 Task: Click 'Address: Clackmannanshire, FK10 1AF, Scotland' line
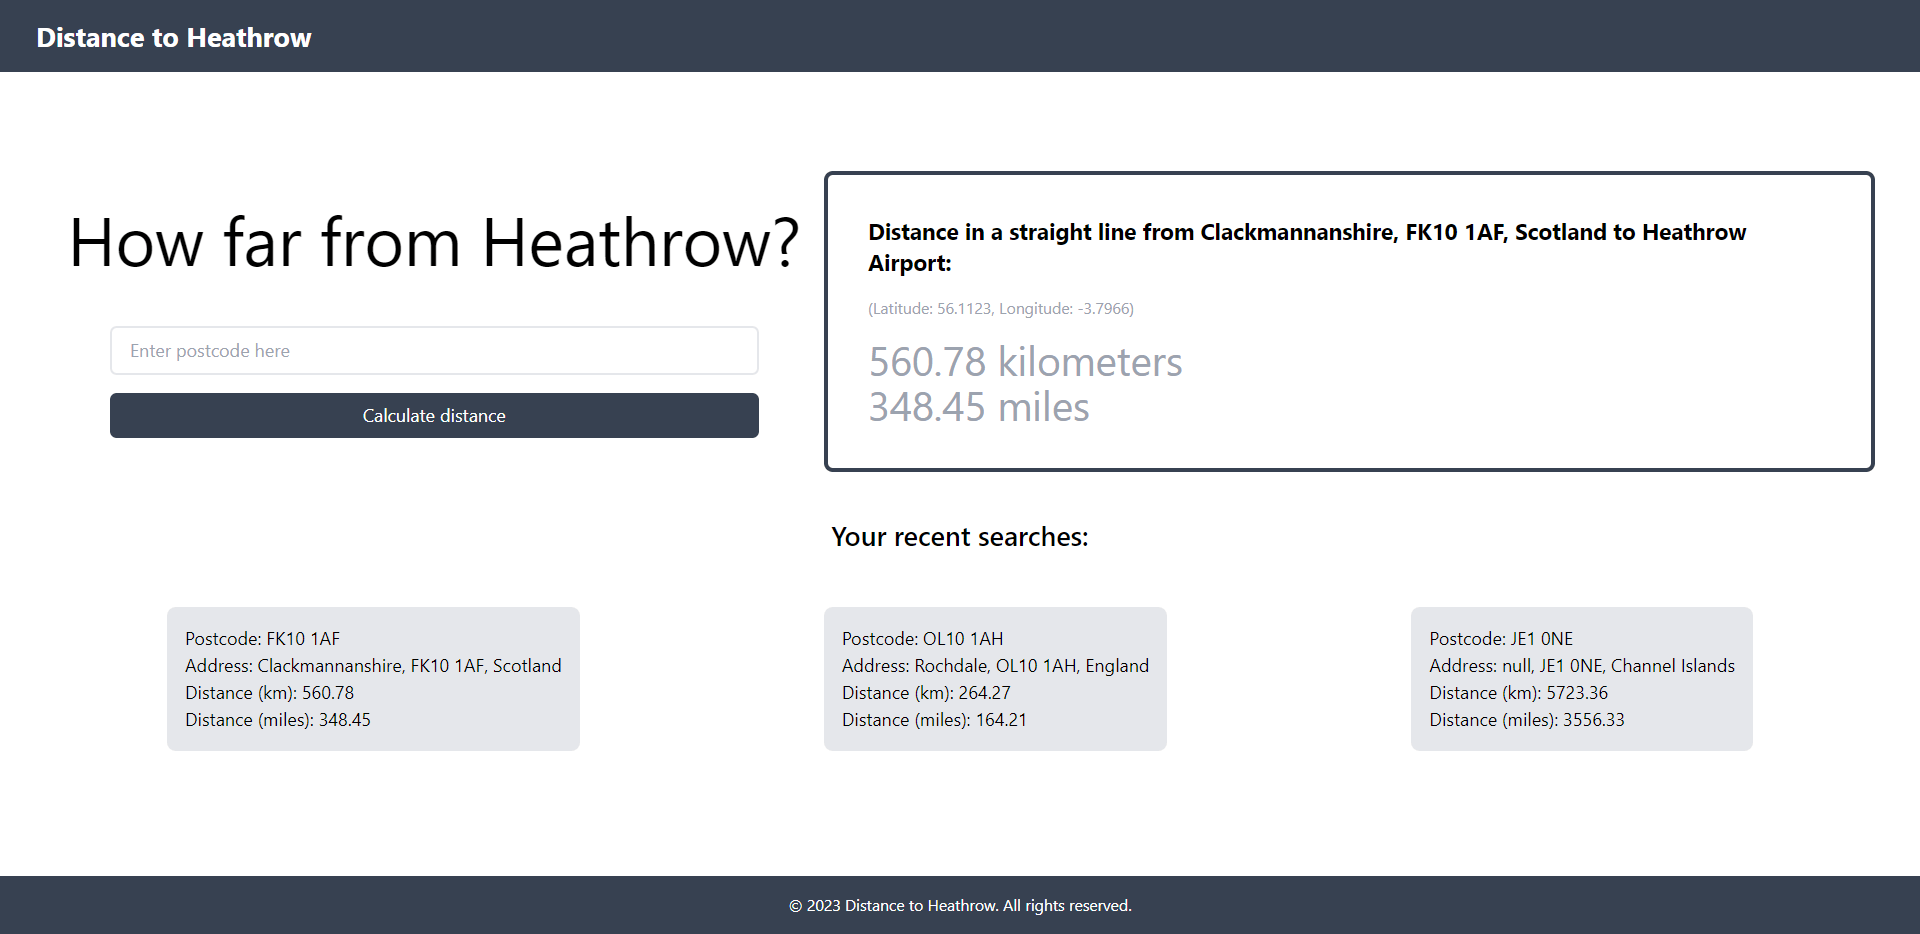coord(373,666)
